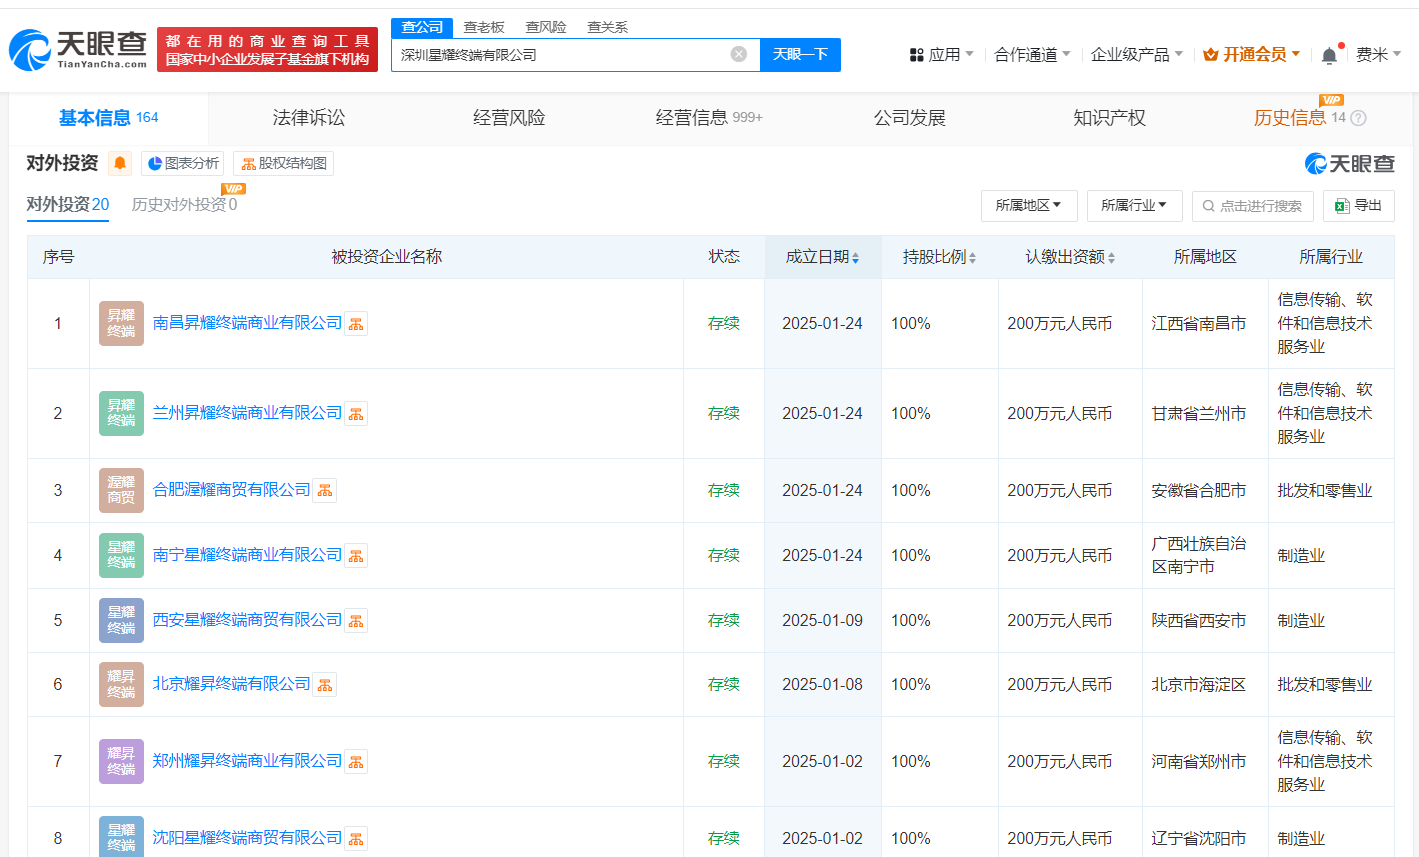
Task: Click the 天眼查 logo to go home
Action: (78, 49)
